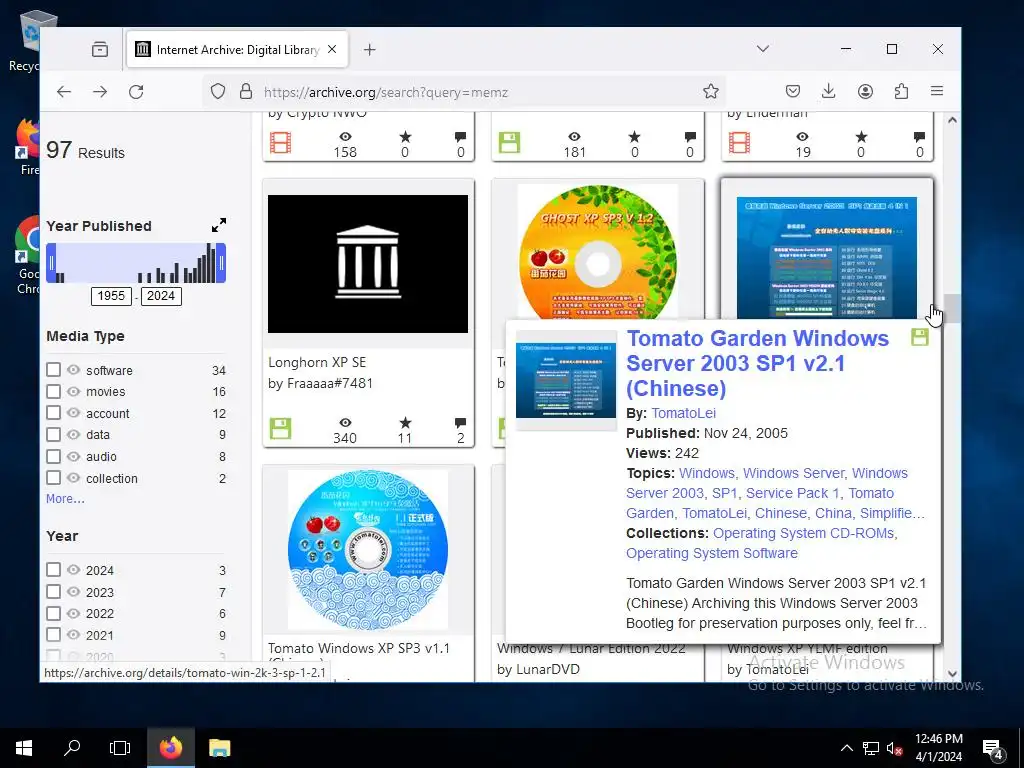1024x768 pixels.
Task: Click software media icon in hover popup
Action: pyautogui.click(x=920, y=338)
